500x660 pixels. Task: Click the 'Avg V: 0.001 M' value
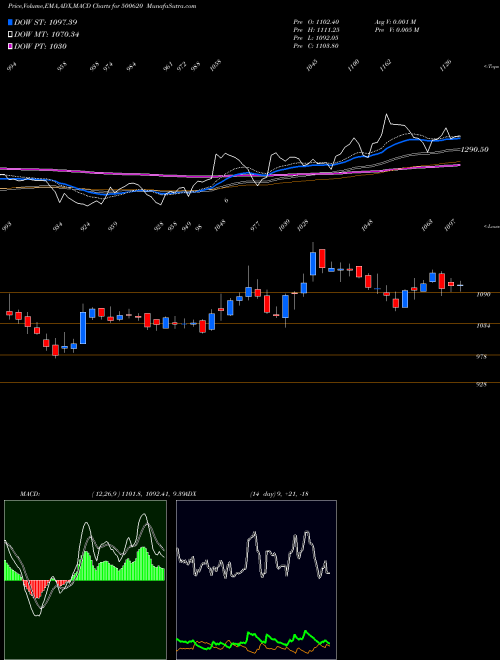396,22
